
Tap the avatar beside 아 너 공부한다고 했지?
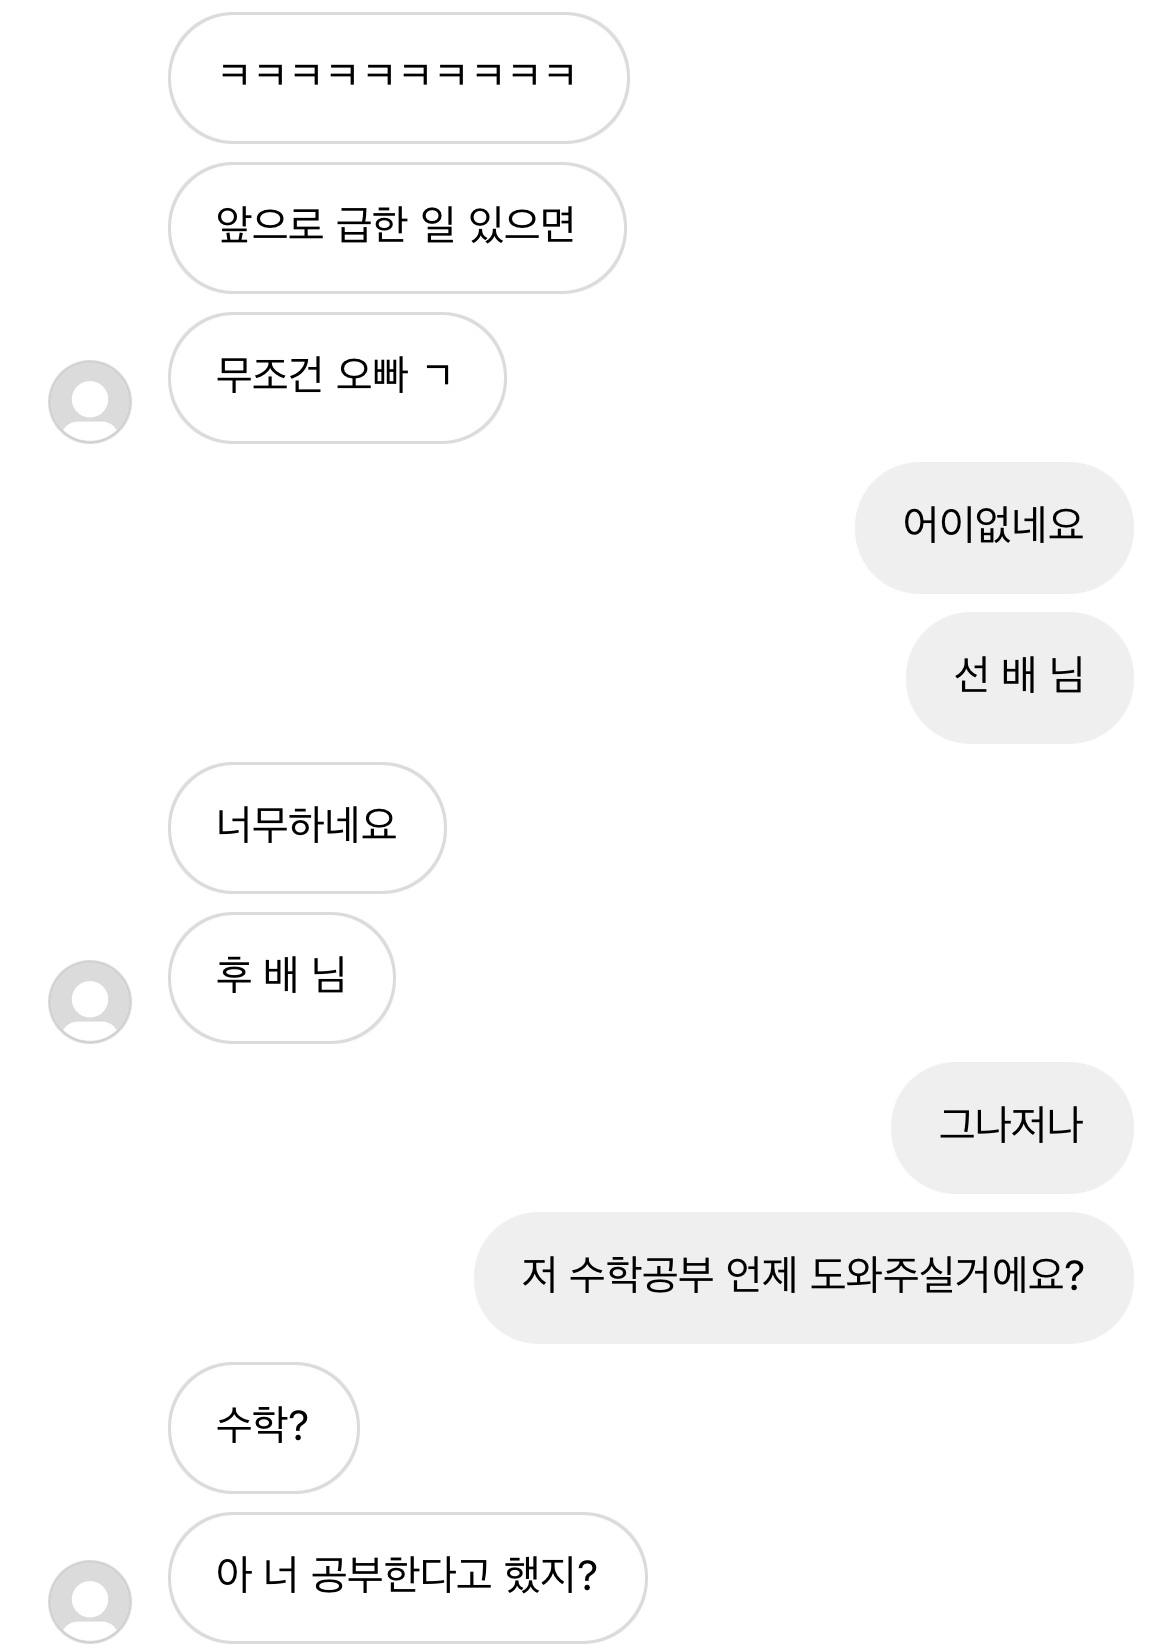pyautogui.click(x=90, y=1600)
